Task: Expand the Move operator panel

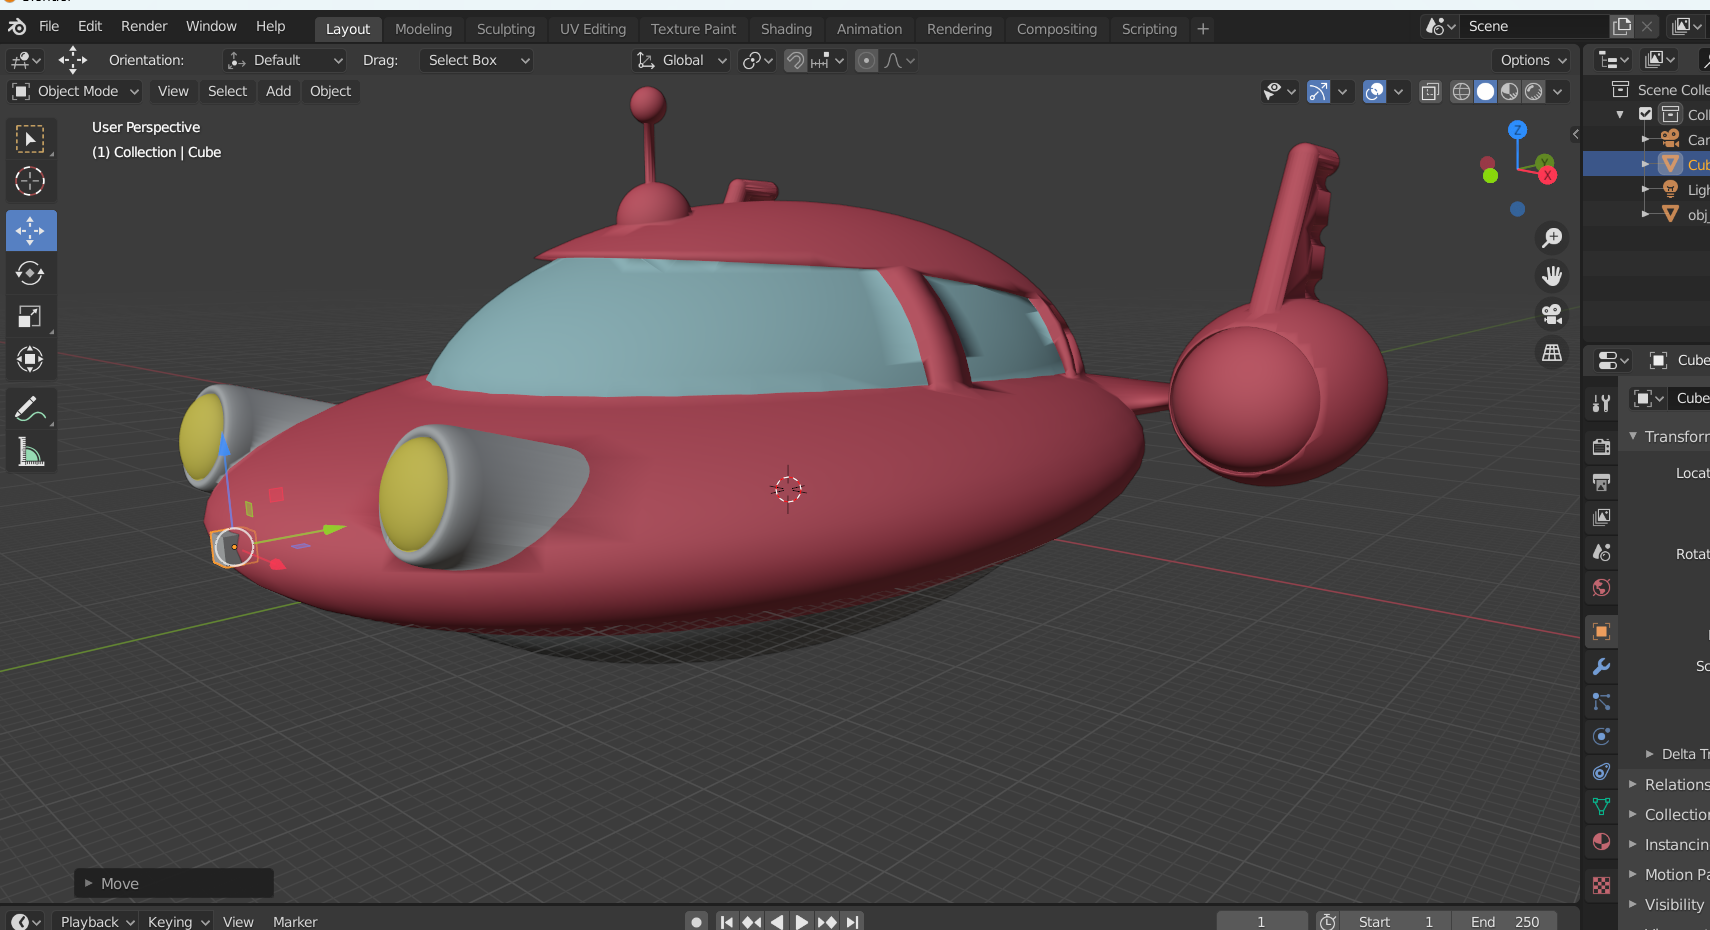Action: tap(174, 883)
